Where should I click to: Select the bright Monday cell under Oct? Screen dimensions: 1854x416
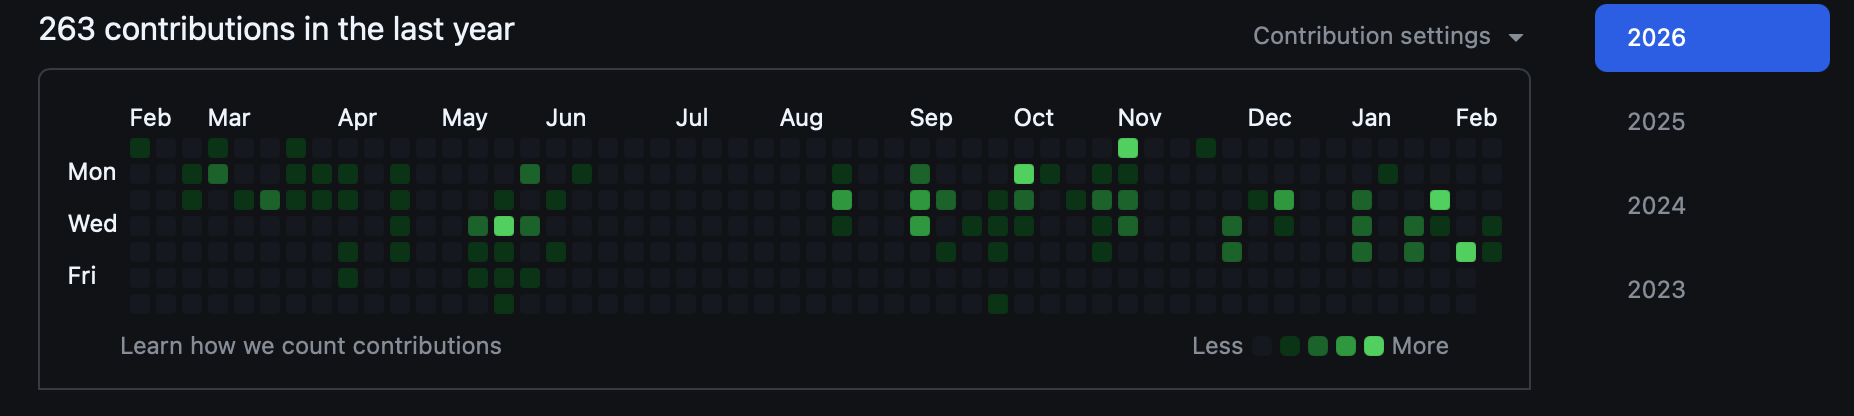[1024, 174]
